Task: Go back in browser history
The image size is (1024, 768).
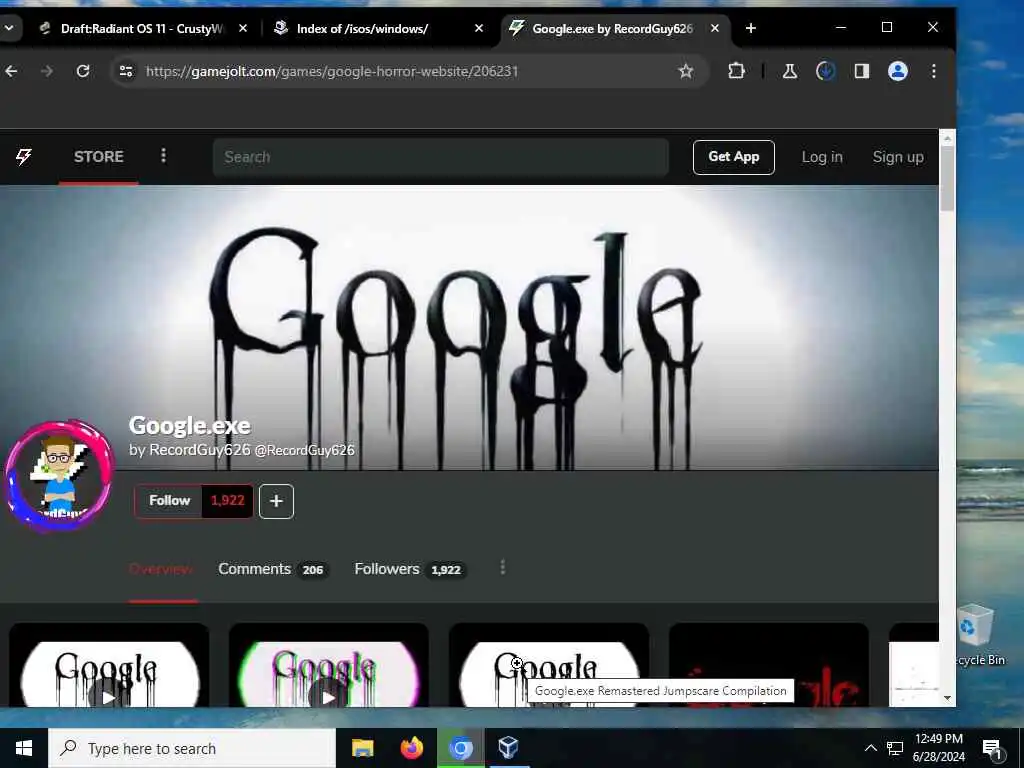Action: pyautogui.click(x=11, y=71)
